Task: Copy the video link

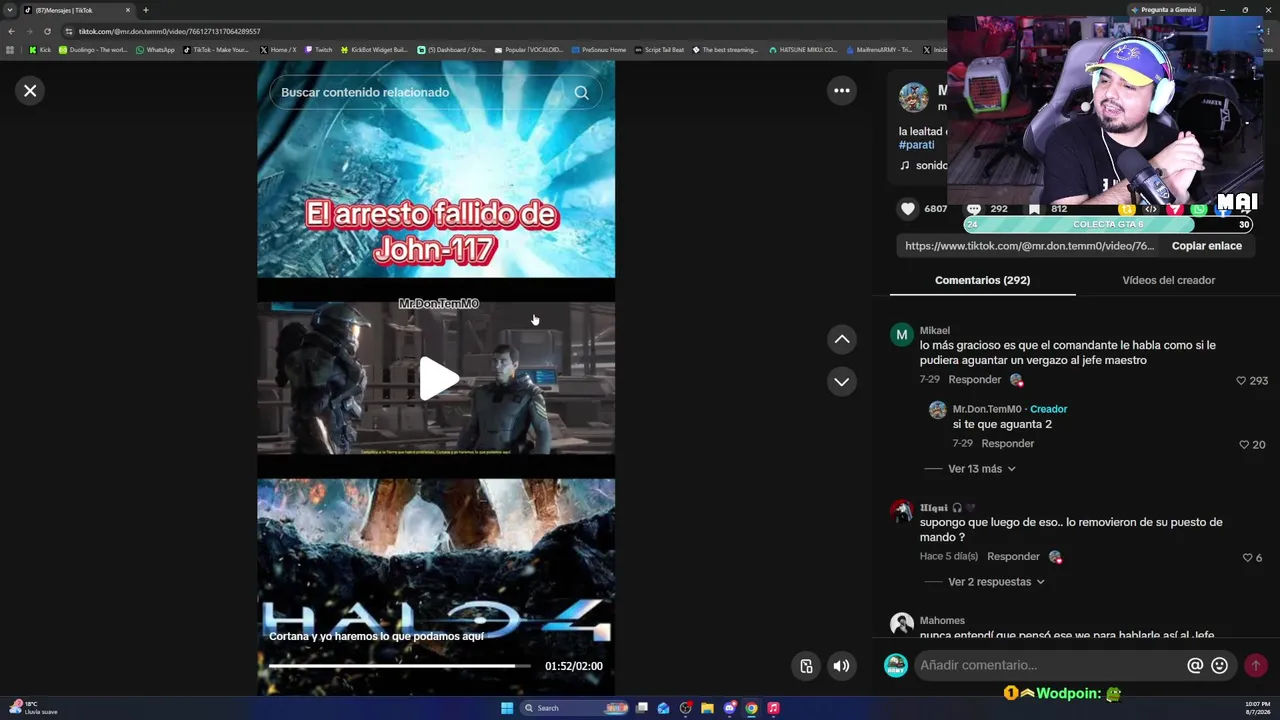Action: pos(1206,246)
